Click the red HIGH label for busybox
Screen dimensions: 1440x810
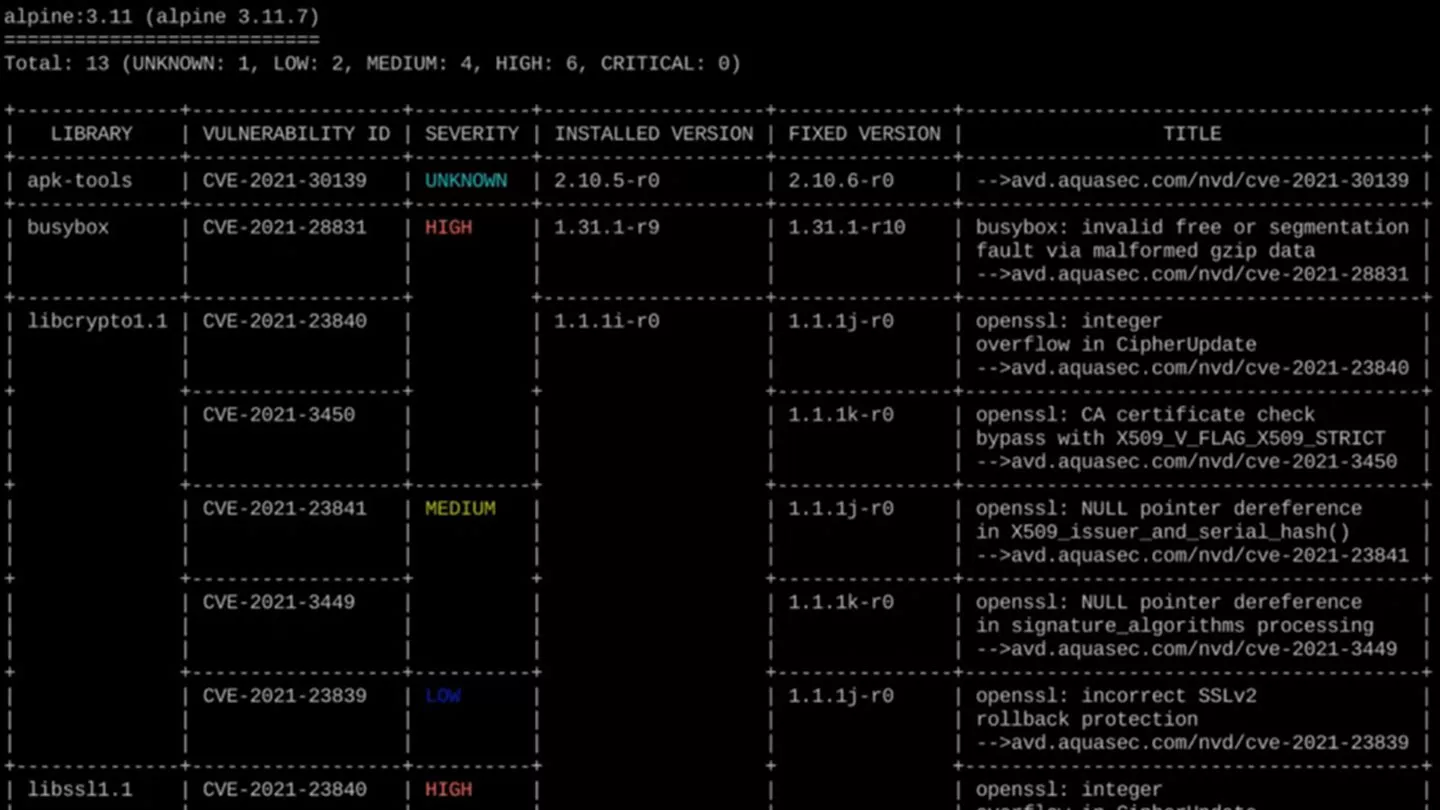click(x=448, y=228)
